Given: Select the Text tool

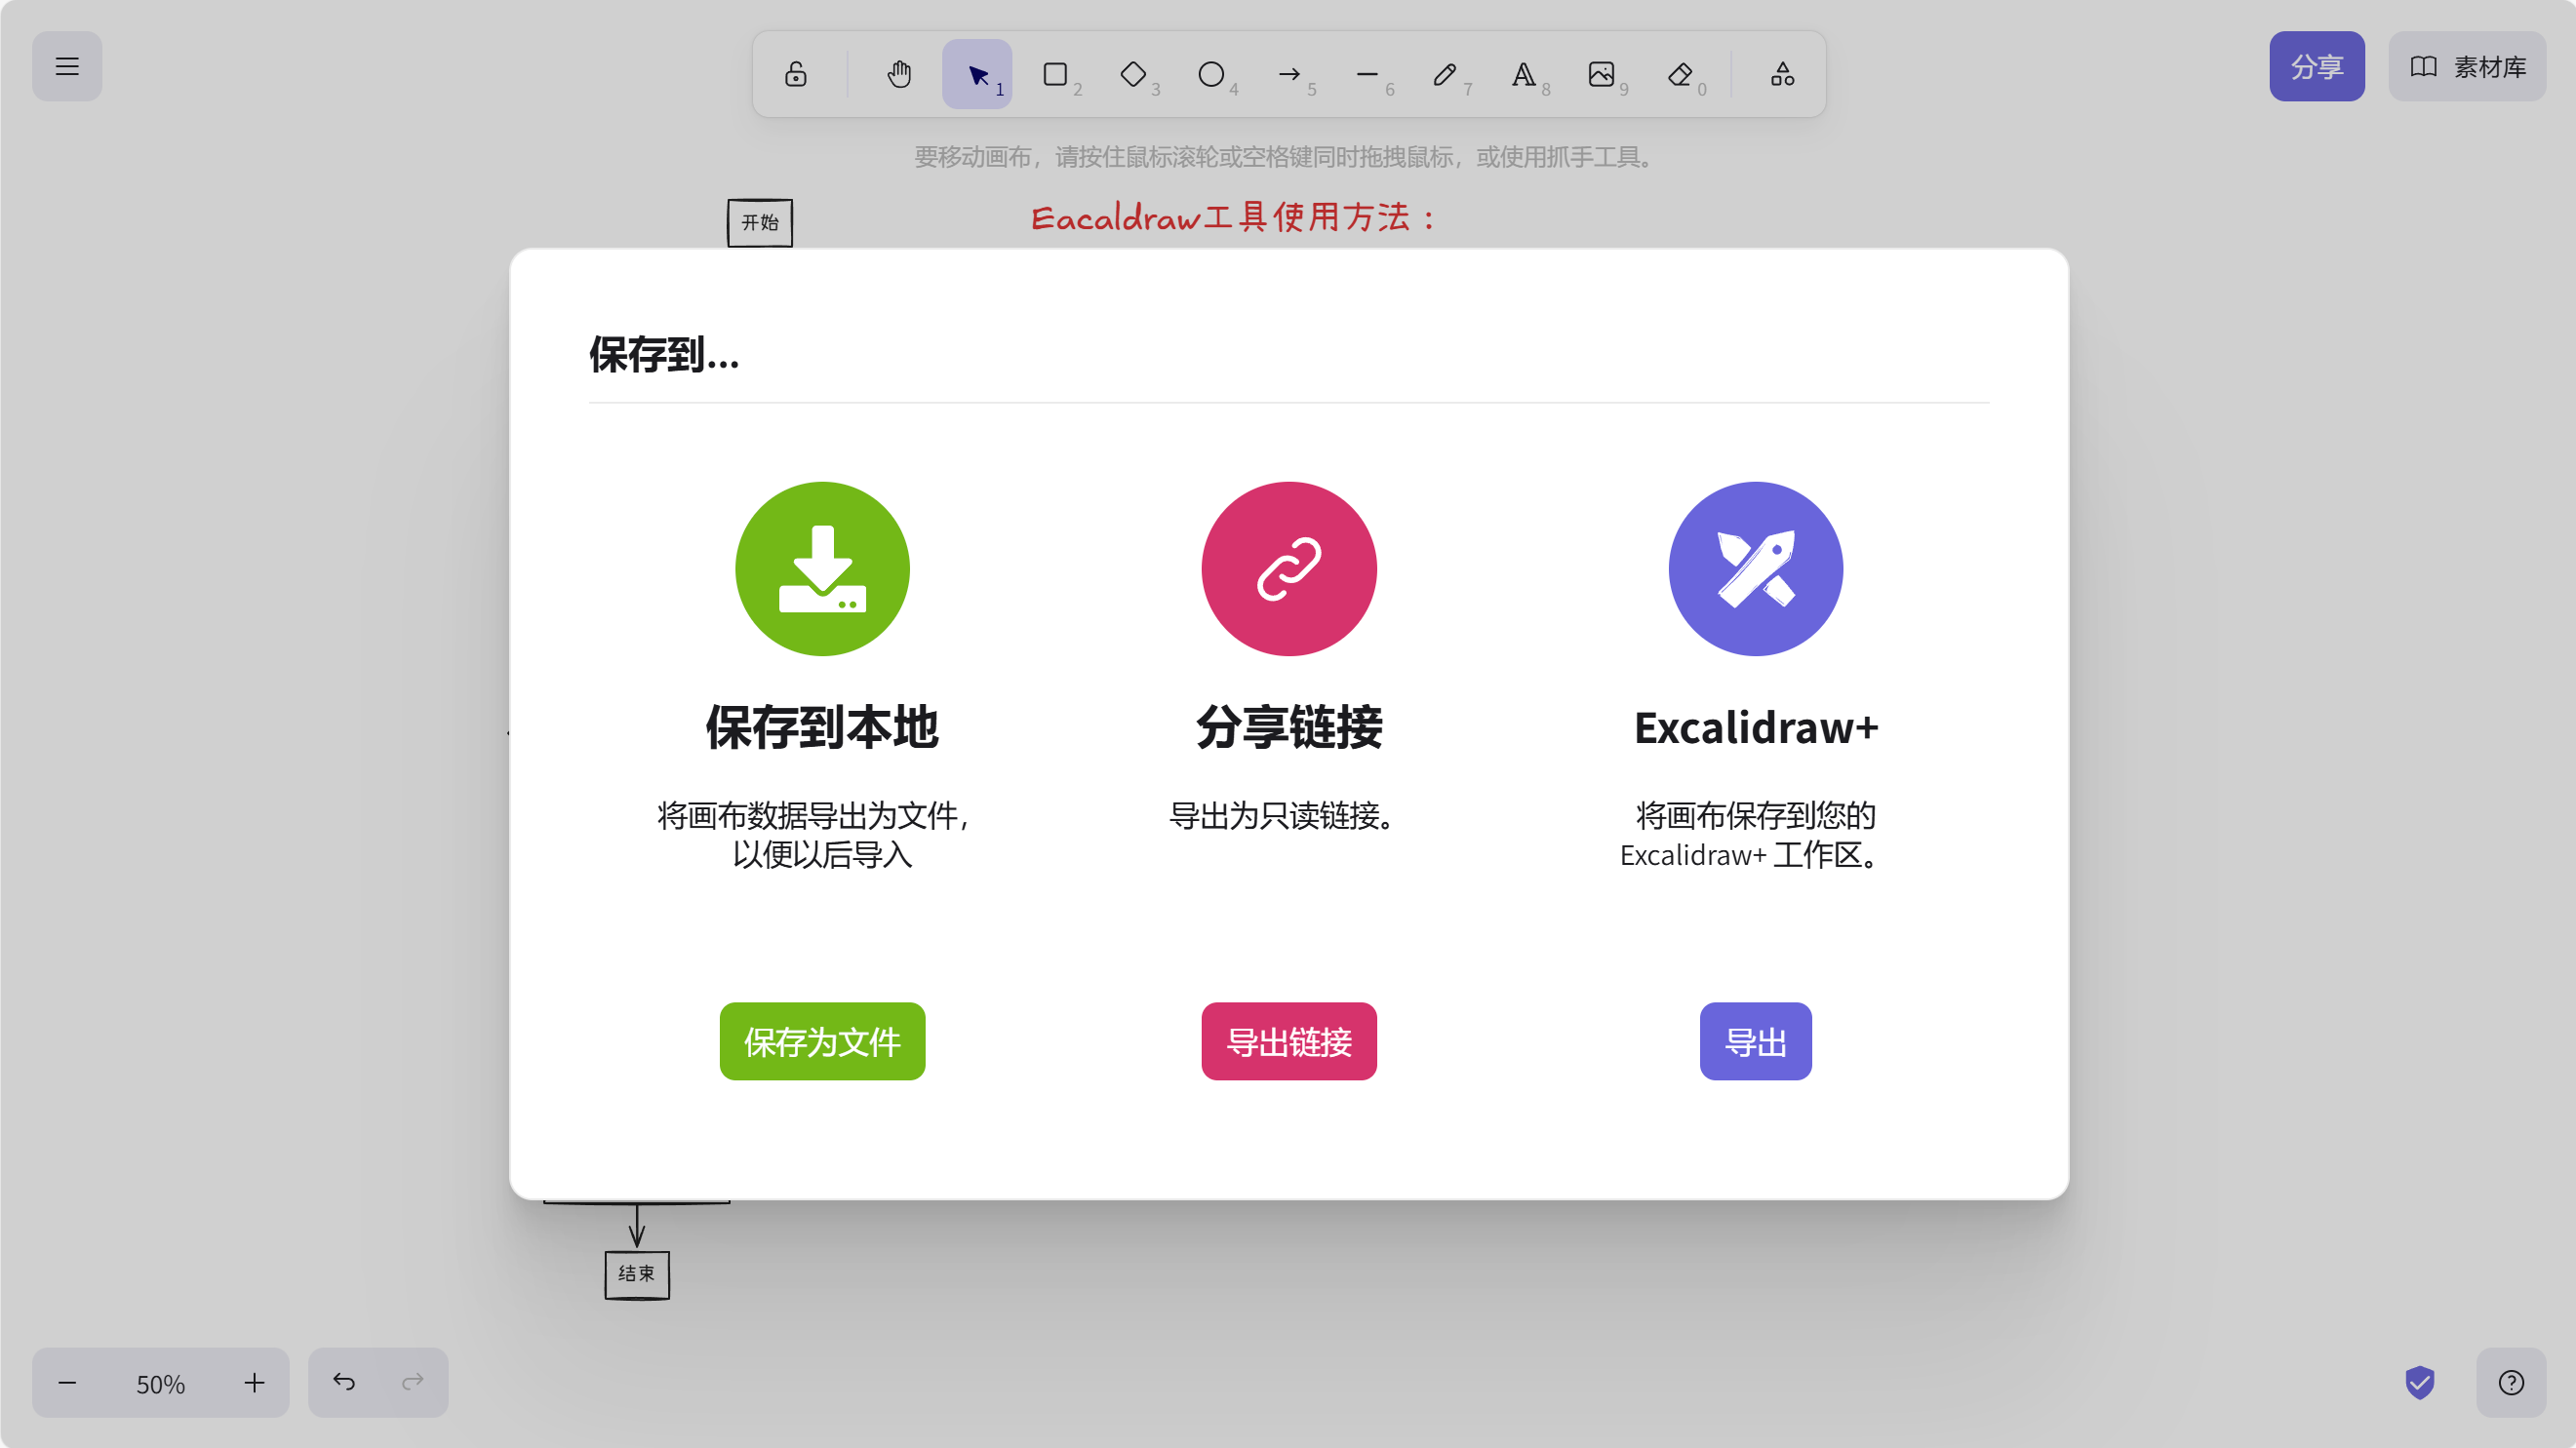Looking at the screenshot, I should [1523, 73].
